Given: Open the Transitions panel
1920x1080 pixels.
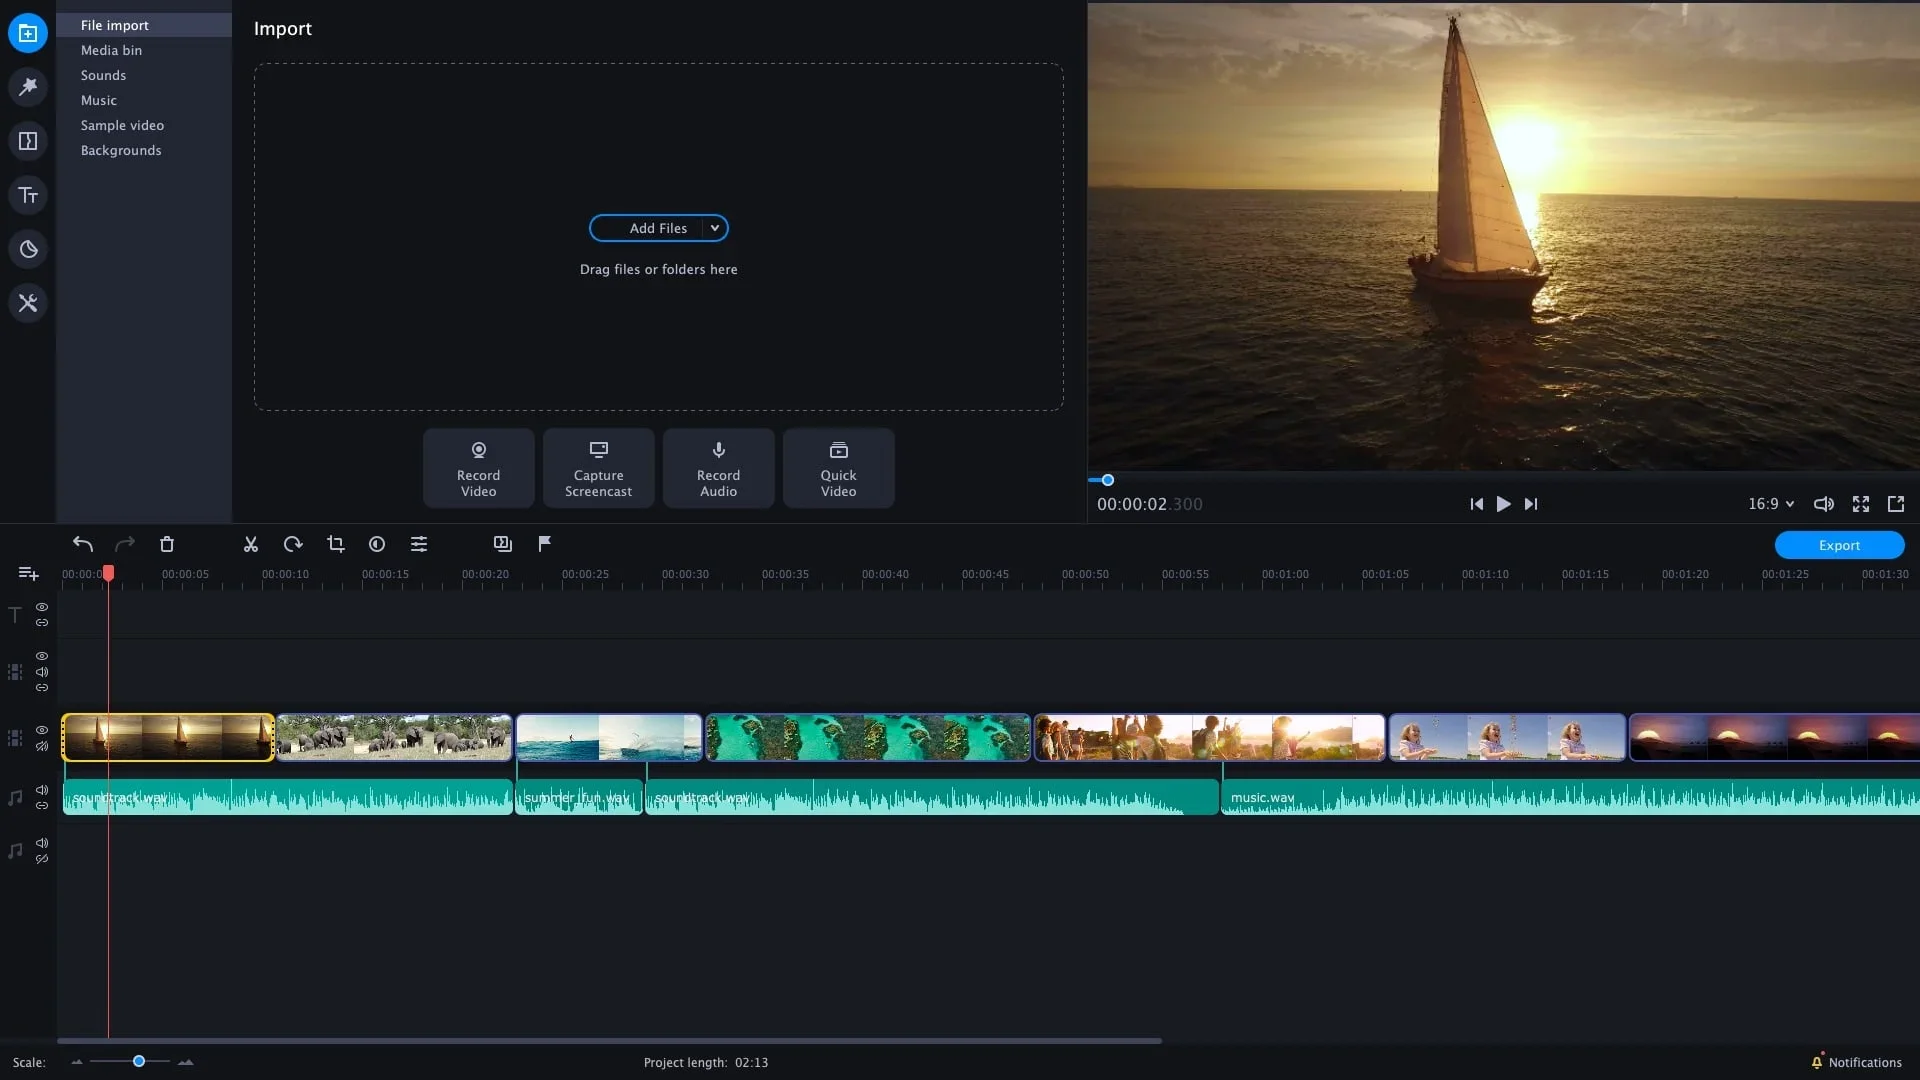Looking at the screenshot, I should (27, 140).
